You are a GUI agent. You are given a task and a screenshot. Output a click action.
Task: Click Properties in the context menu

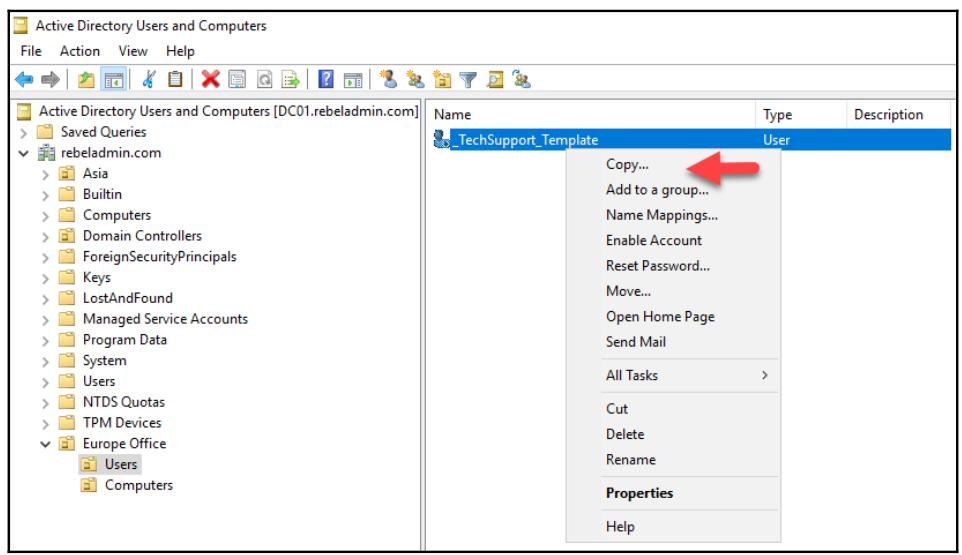tap(639, 493)
